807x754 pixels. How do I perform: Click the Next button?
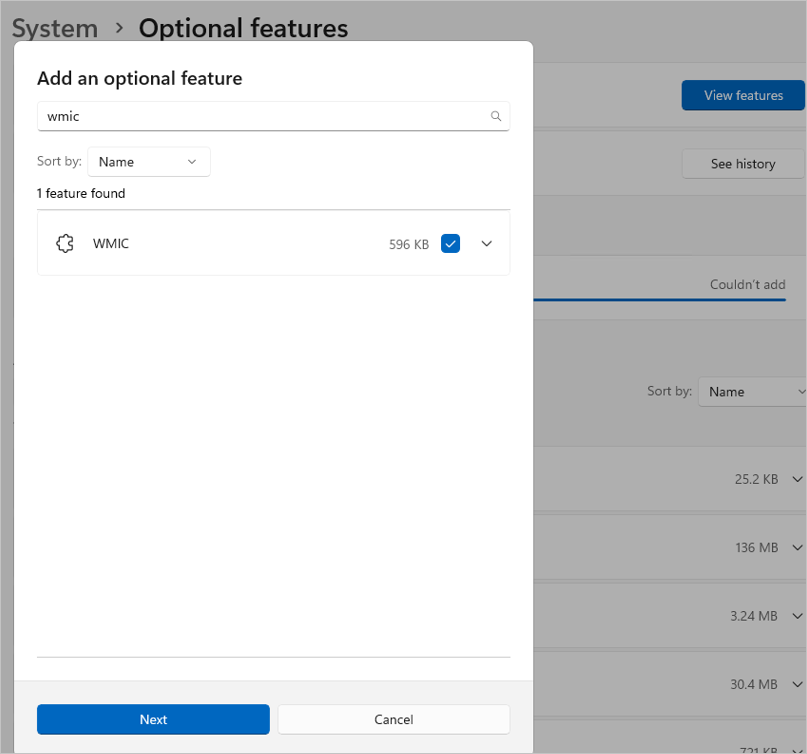[x=153, y=719]
